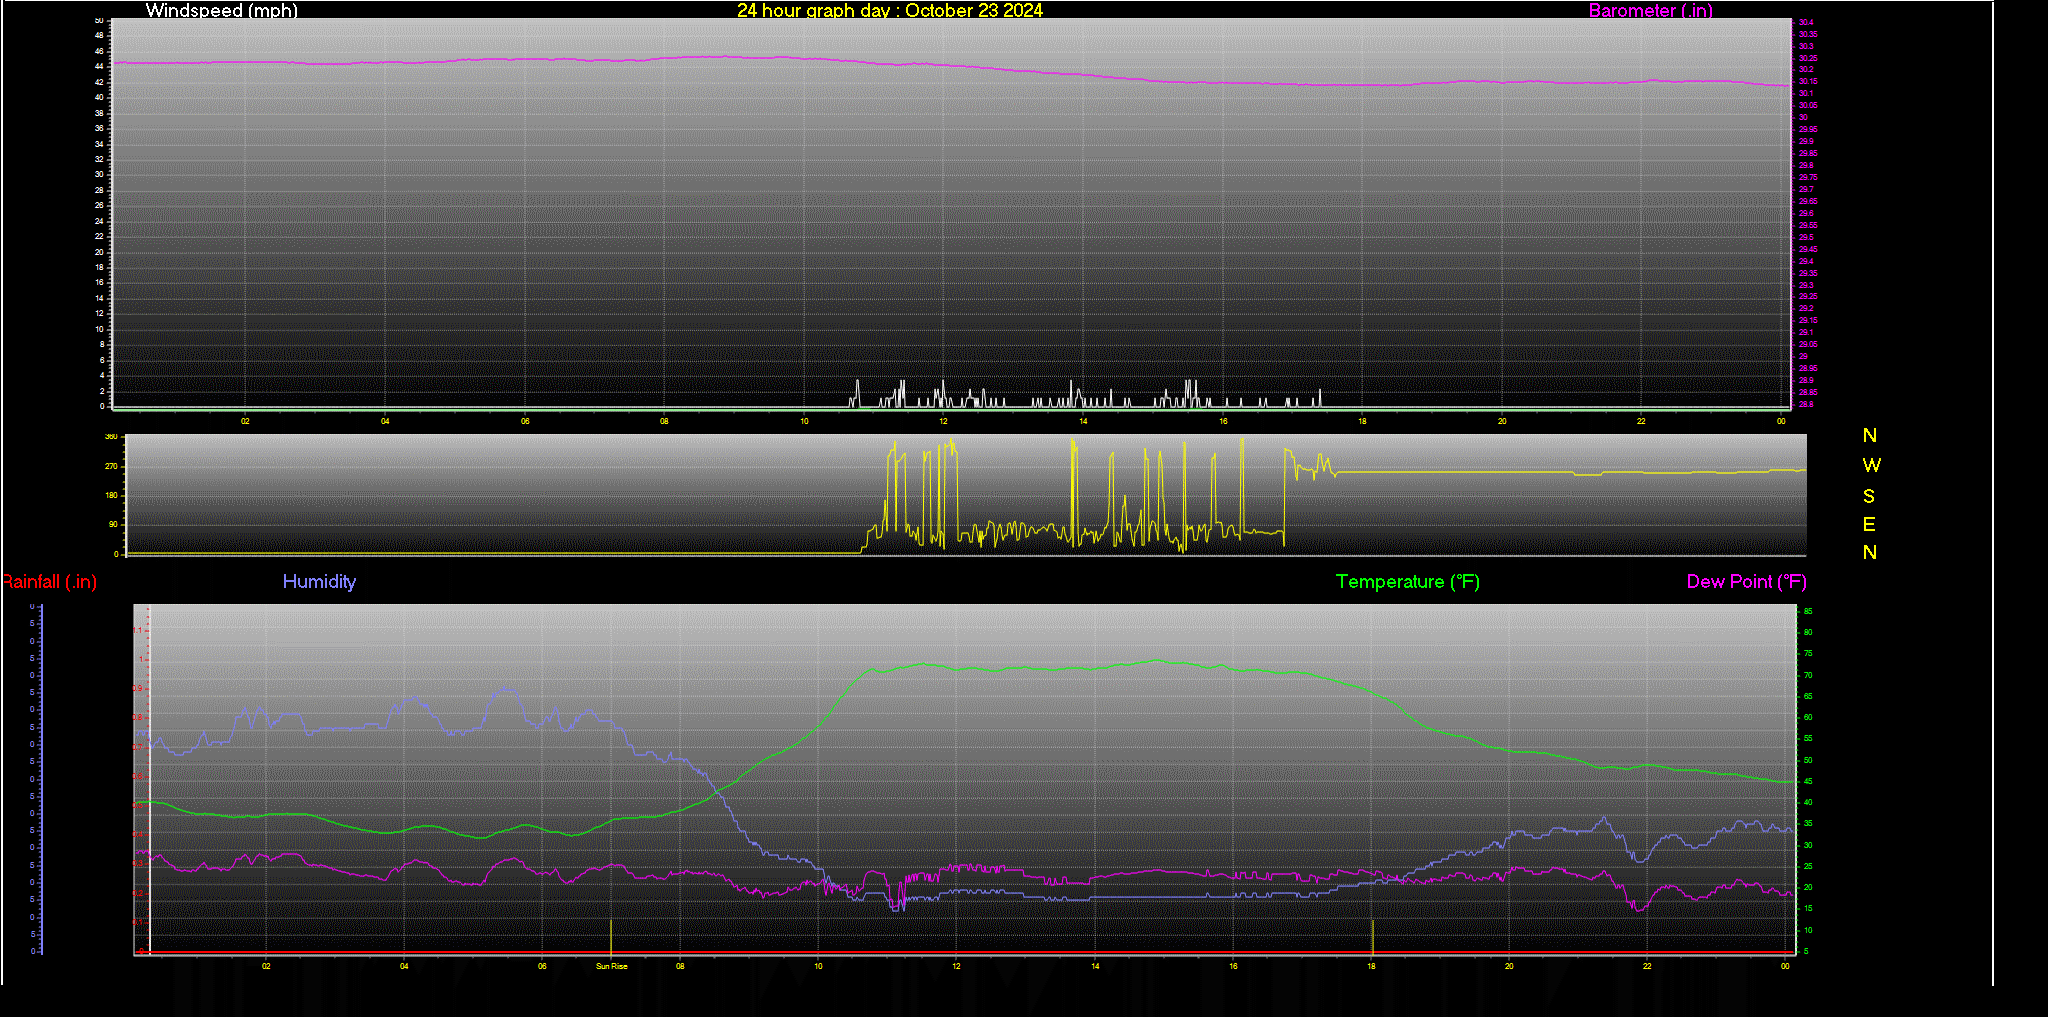2048x1017 pixels.
Task: Click the Temperature (°F) legend label
Action: (x=1408, y=582)
